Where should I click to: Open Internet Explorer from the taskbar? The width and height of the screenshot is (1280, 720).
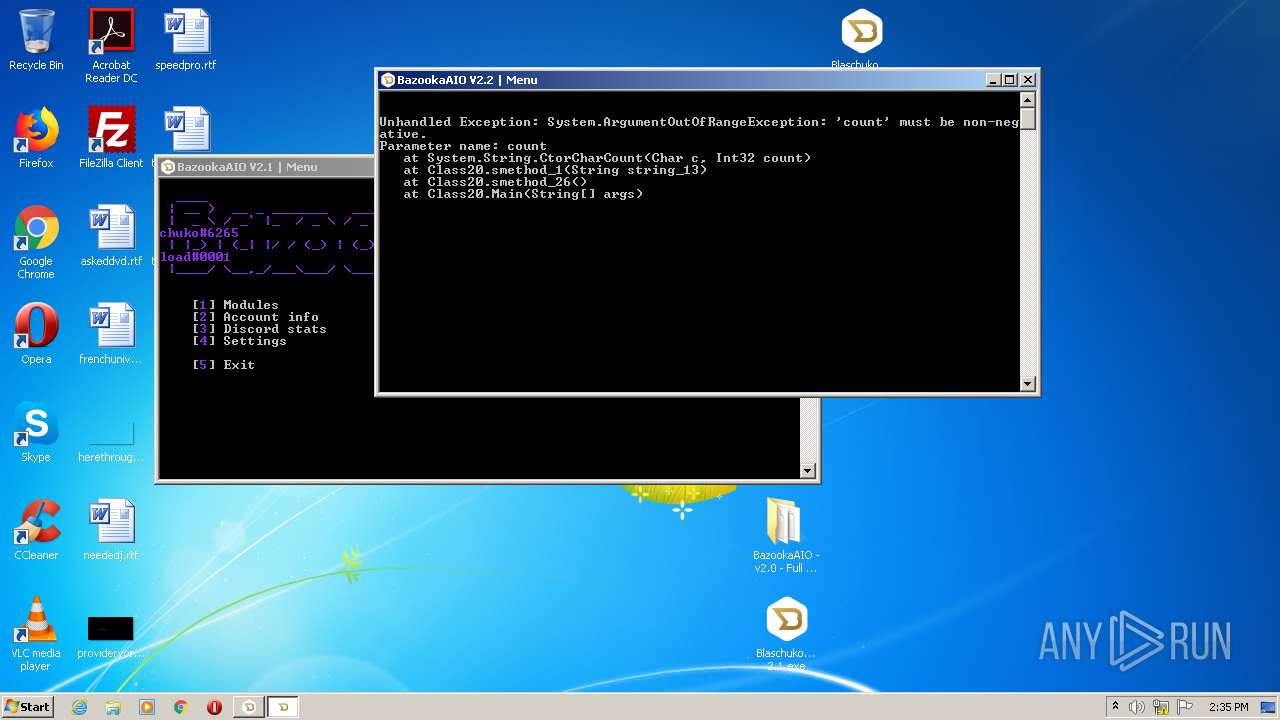(79, 707)
